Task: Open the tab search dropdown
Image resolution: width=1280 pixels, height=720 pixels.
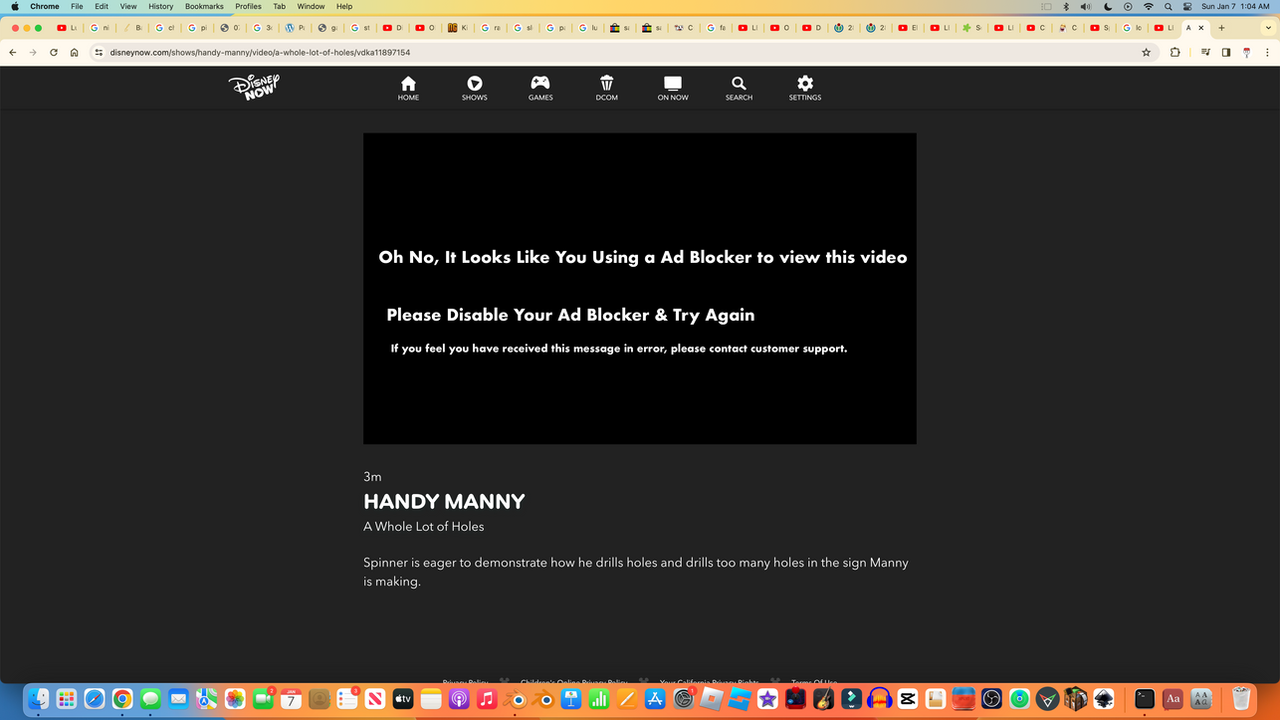Action: point(1268,28)
